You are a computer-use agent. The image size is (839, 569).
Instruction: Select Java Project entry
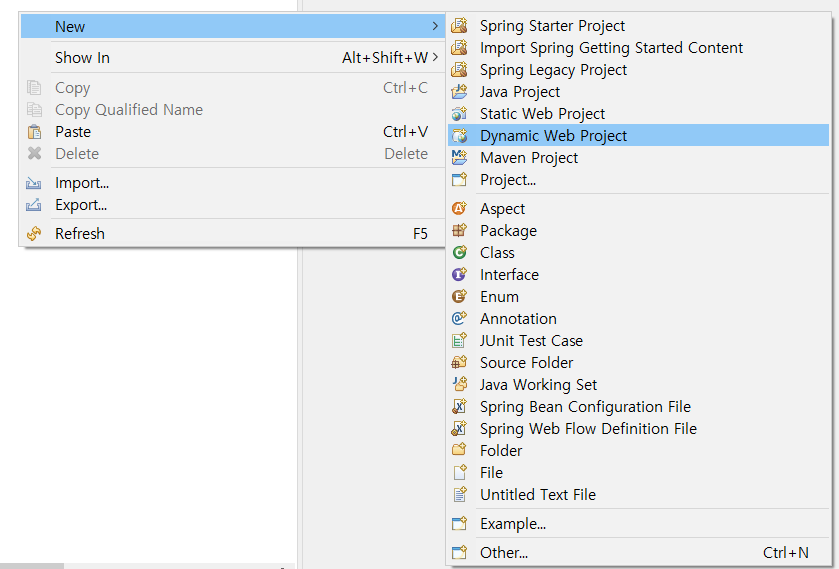pos(638,92)
